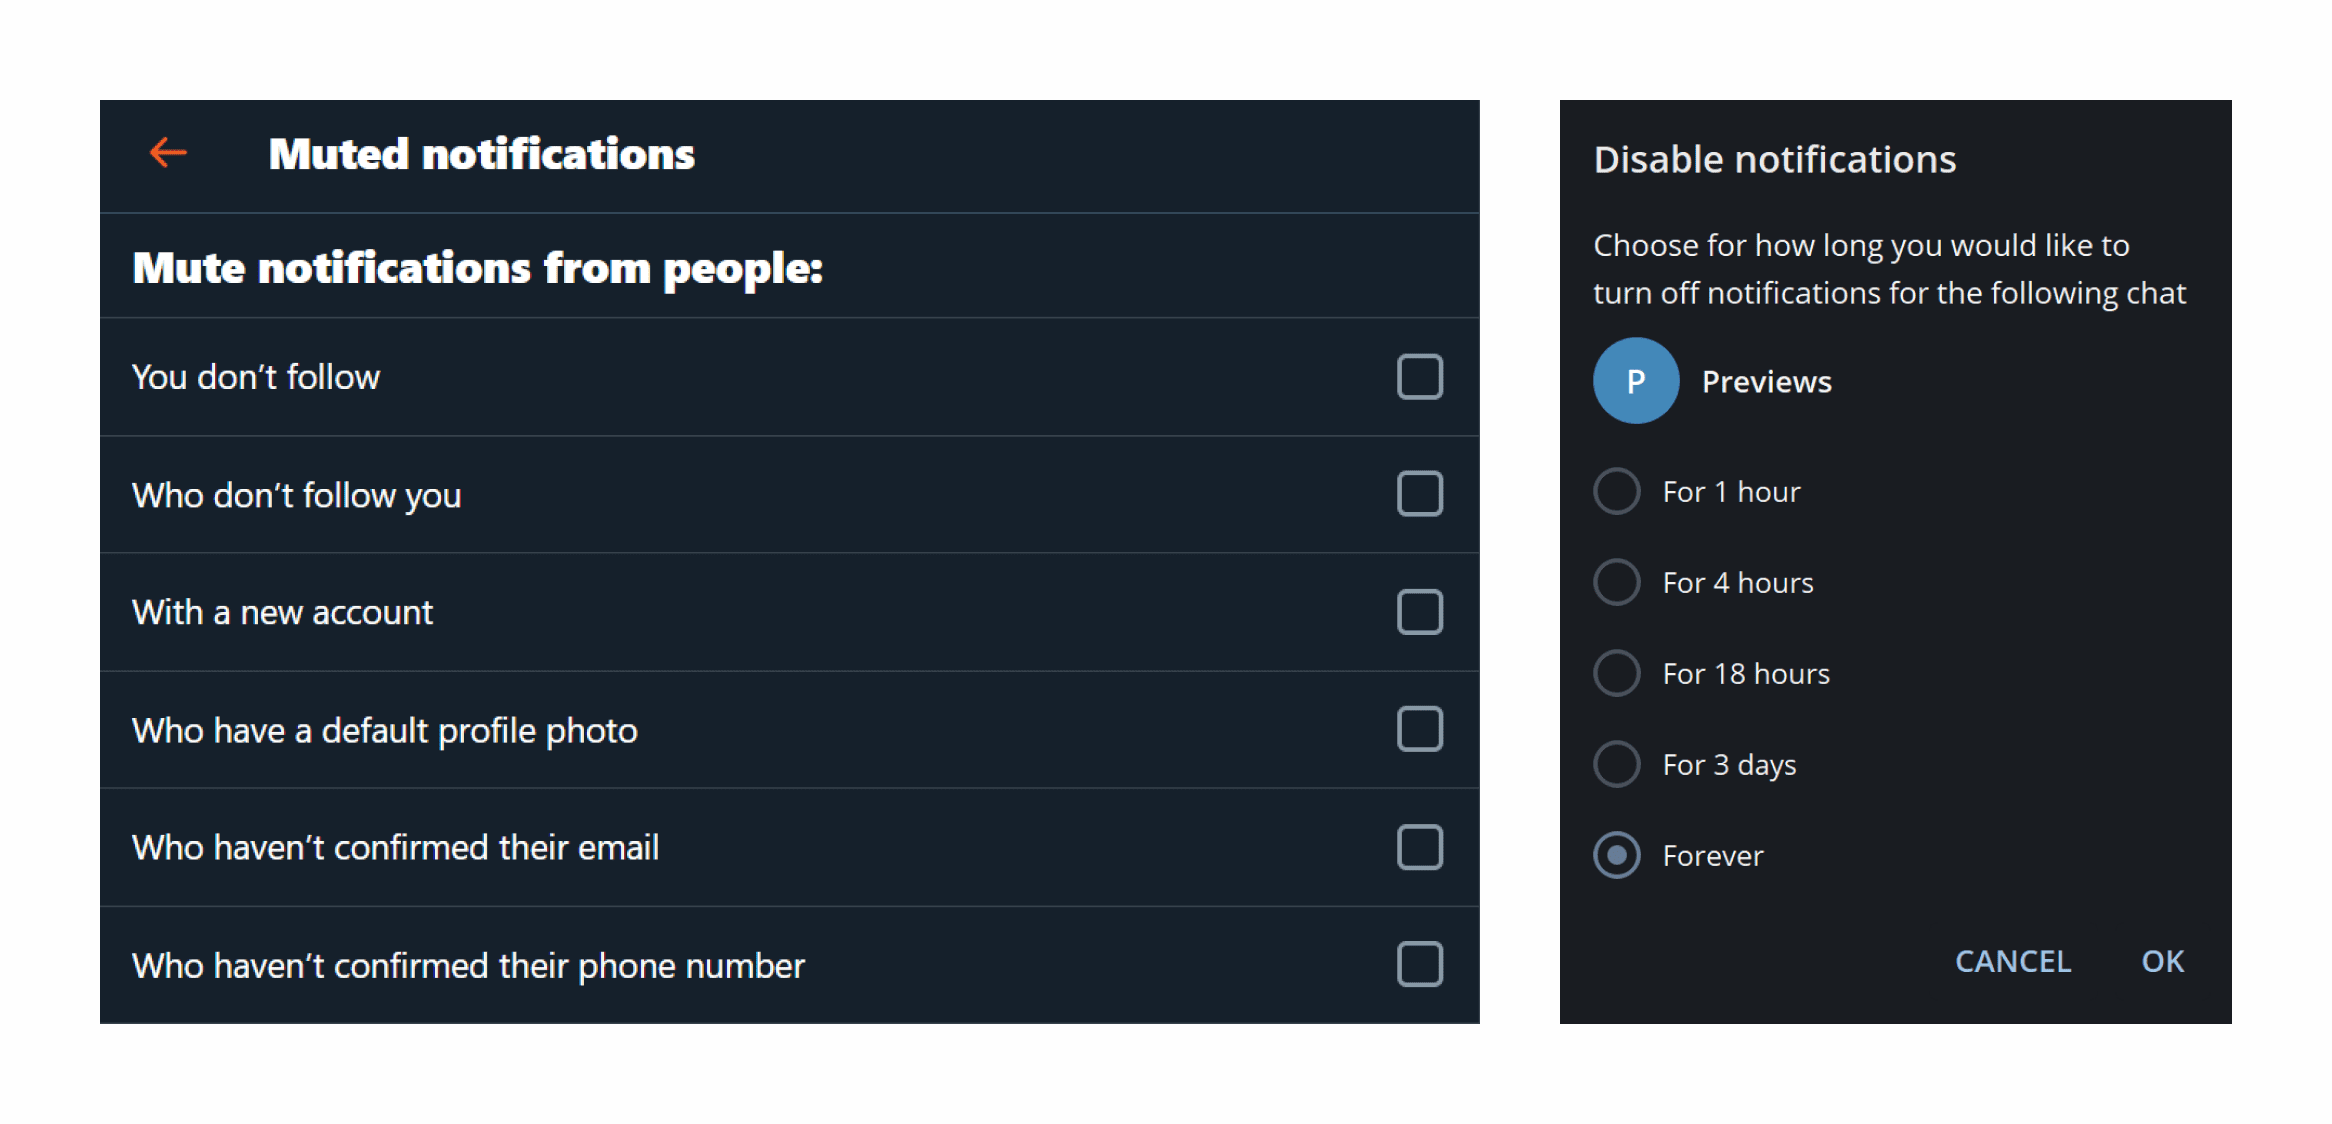This screenshot has width=2332, height=1124.
Task: Select the 'Forever' radio button option
Action: [x=1620, y=852]
